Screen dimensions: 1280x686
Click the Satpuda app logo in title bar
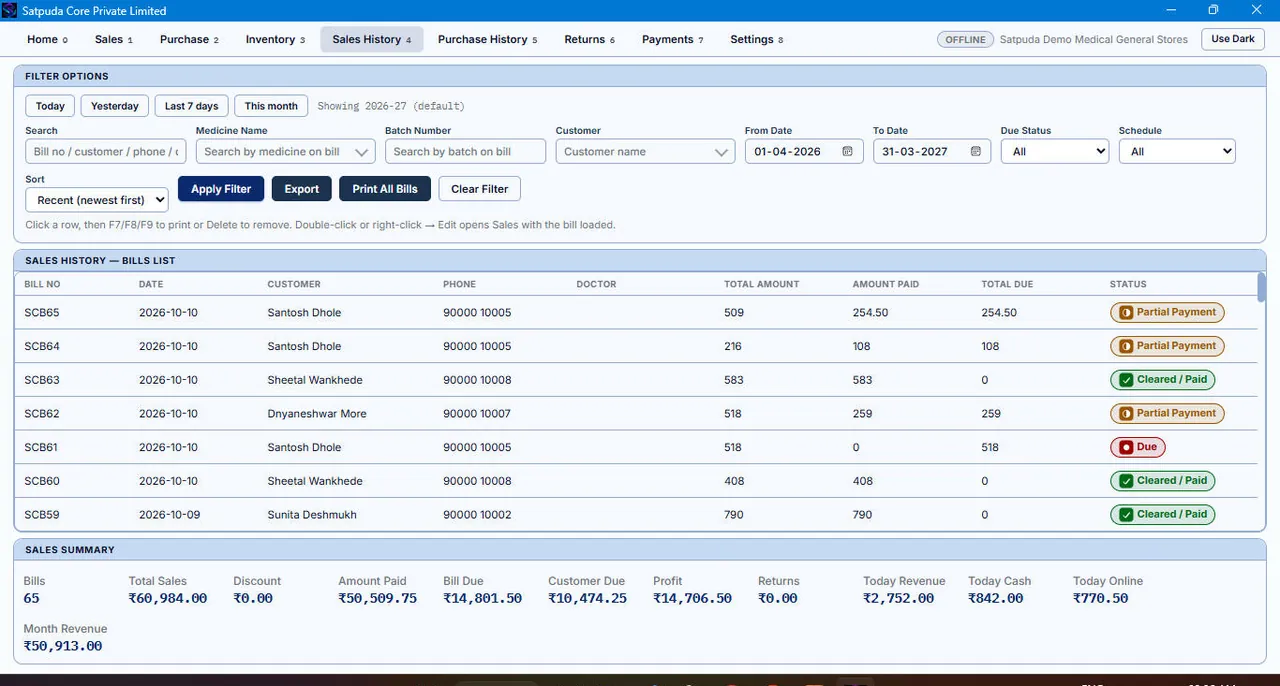coord(10,10)
